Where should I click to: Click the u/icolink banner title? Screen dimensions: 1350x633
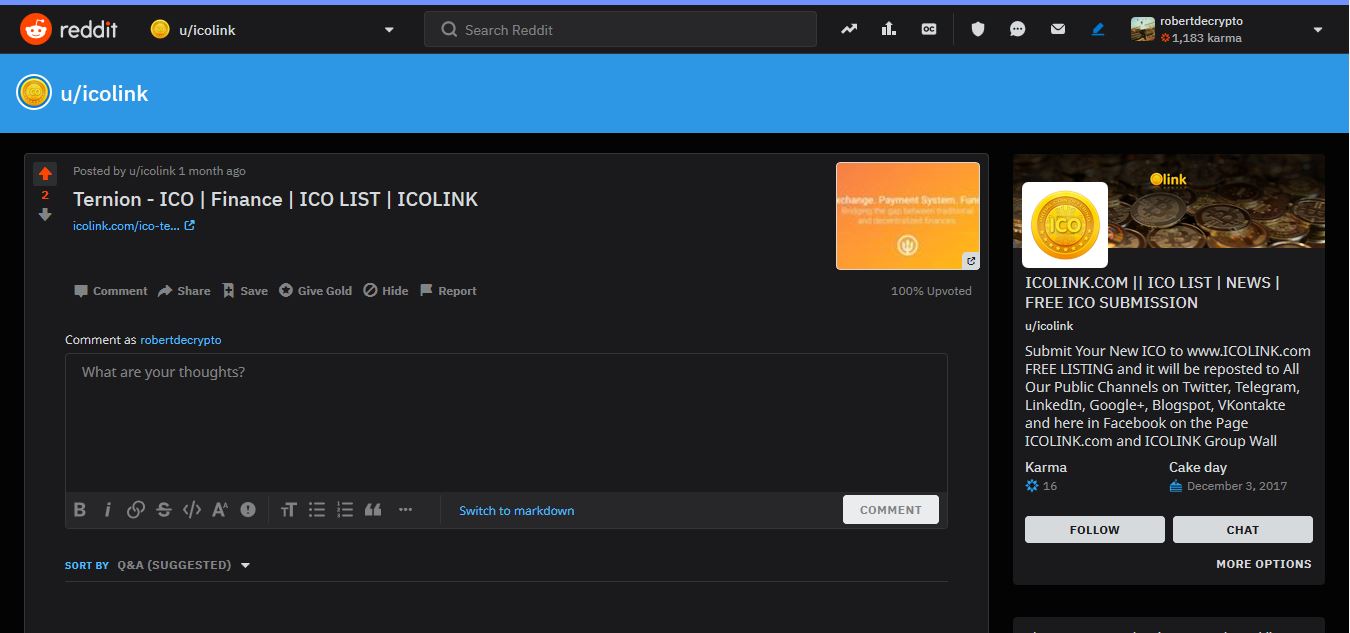pyautogui.click(x=104, y=93)
